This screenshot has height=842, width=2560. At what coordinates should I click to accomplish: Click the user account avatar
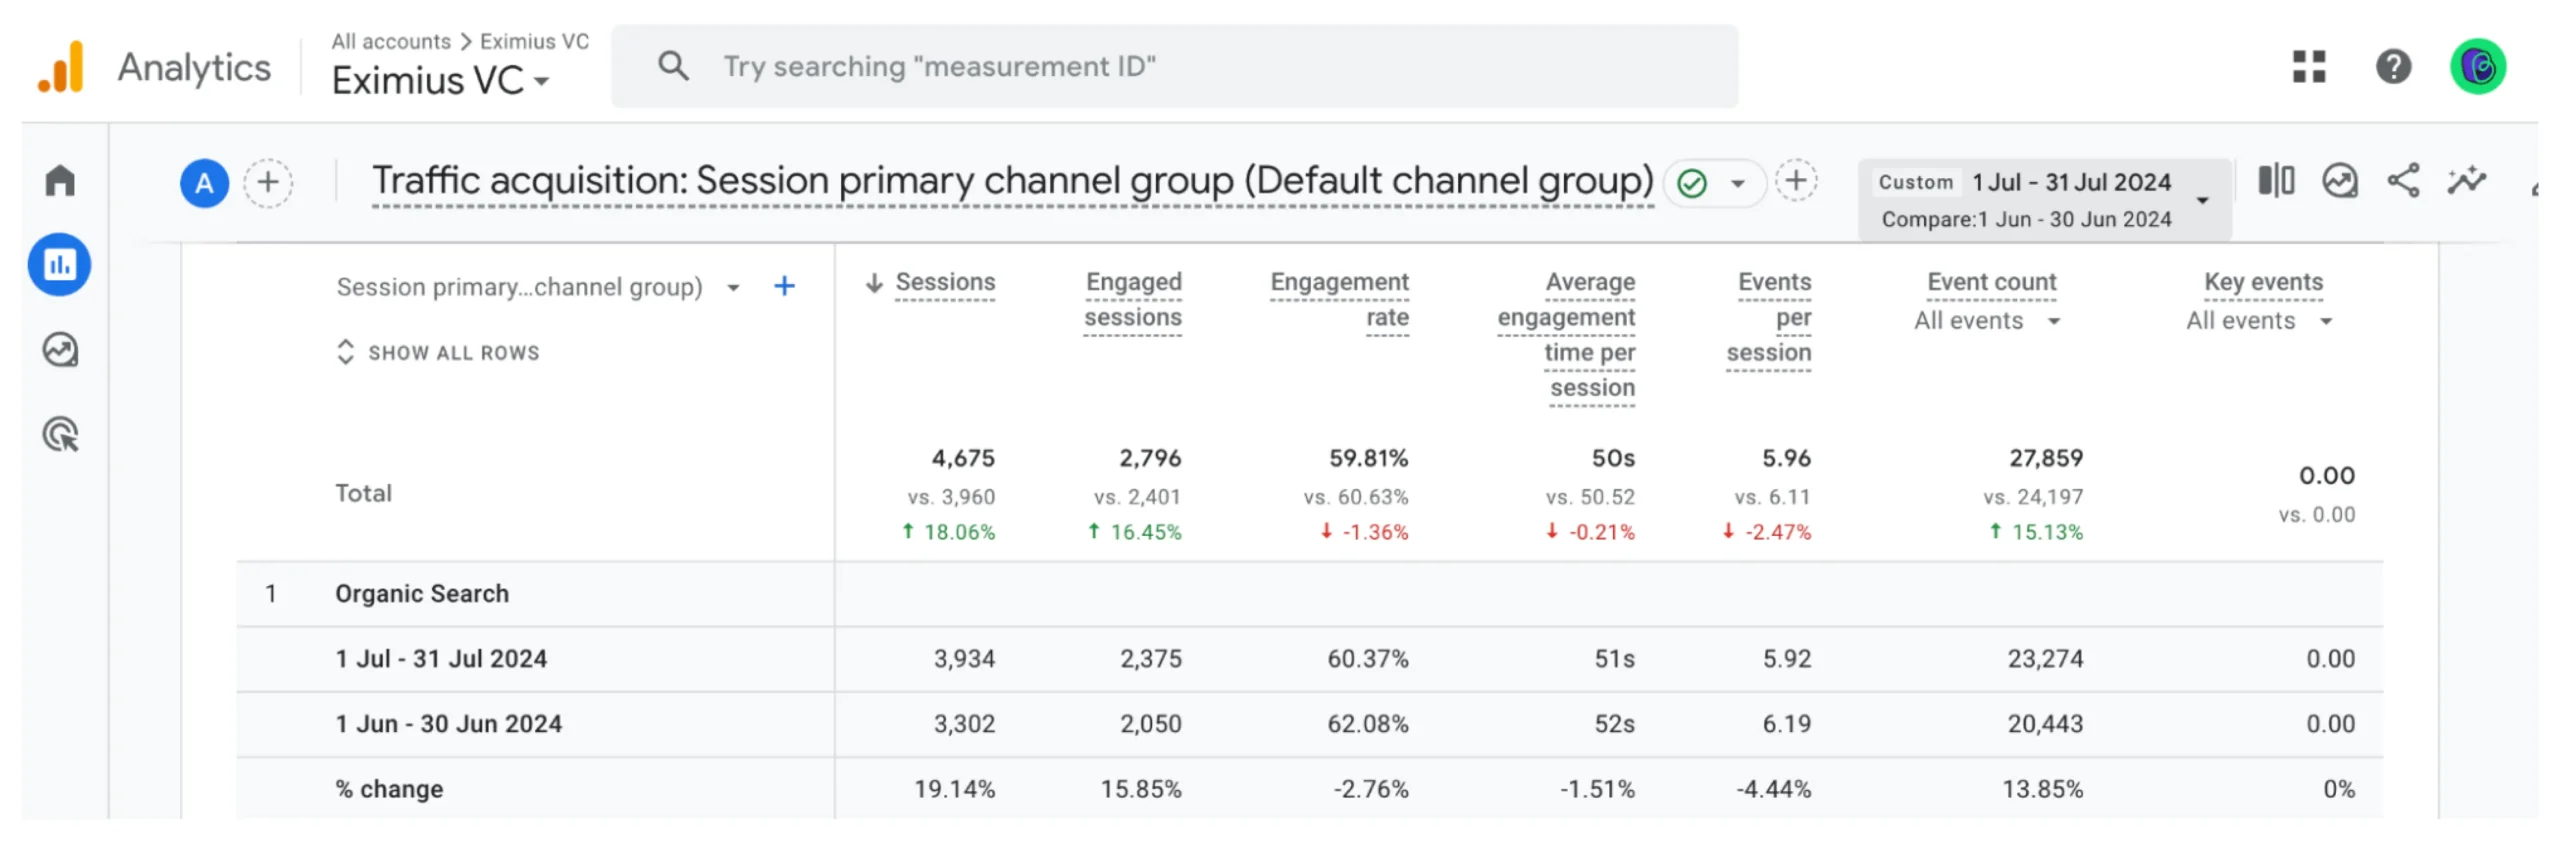tap(2478, 66)
